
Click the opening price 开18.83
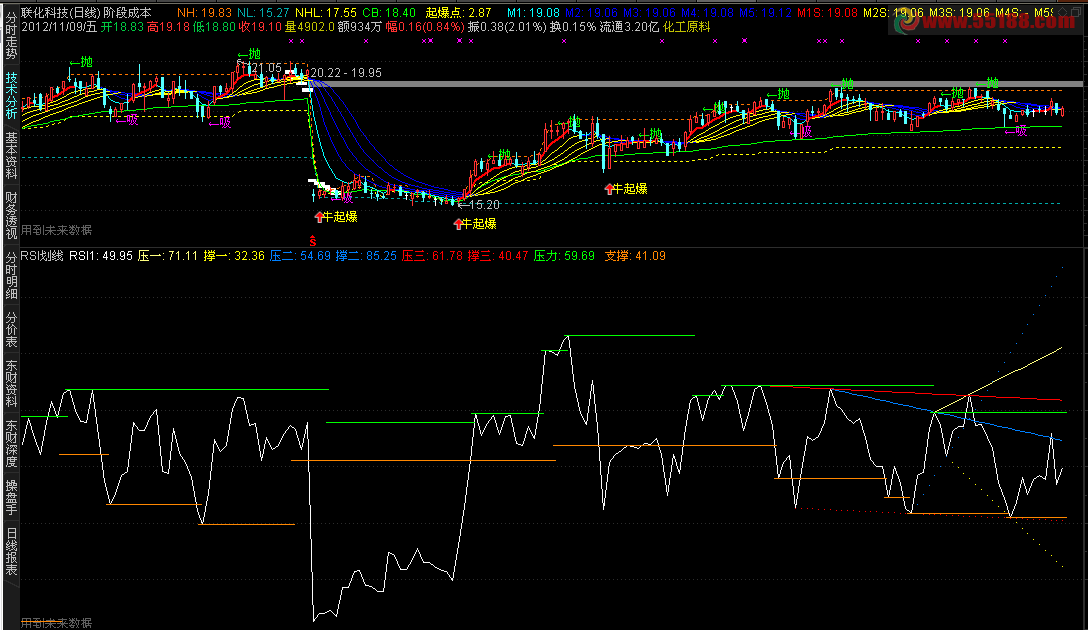click(122, 26)
